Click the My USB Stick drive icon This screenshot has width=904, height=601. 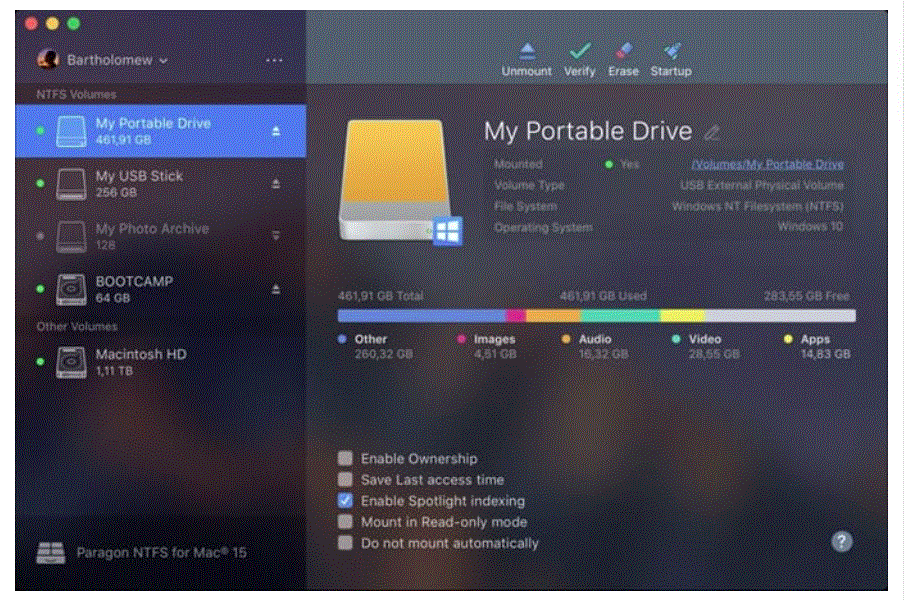coord(71,184)
